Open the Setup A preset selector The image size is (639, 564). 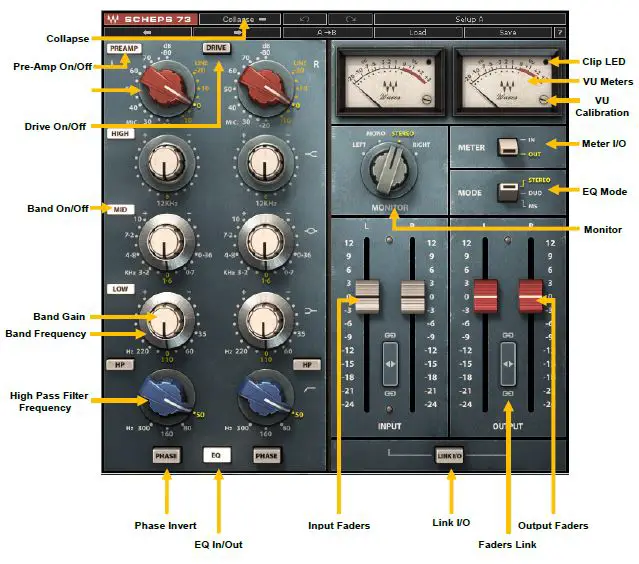[469, 19]
